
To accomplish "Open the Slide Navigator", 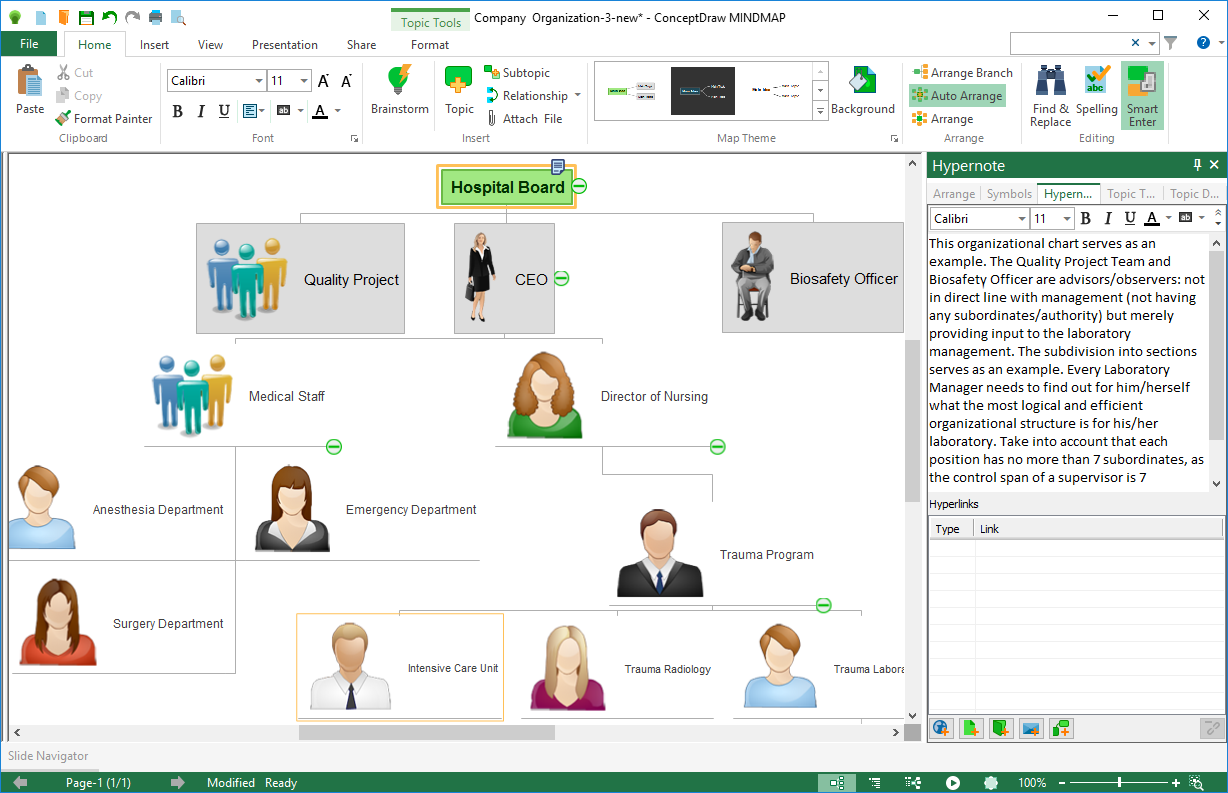I will click(x=48, y=756).
